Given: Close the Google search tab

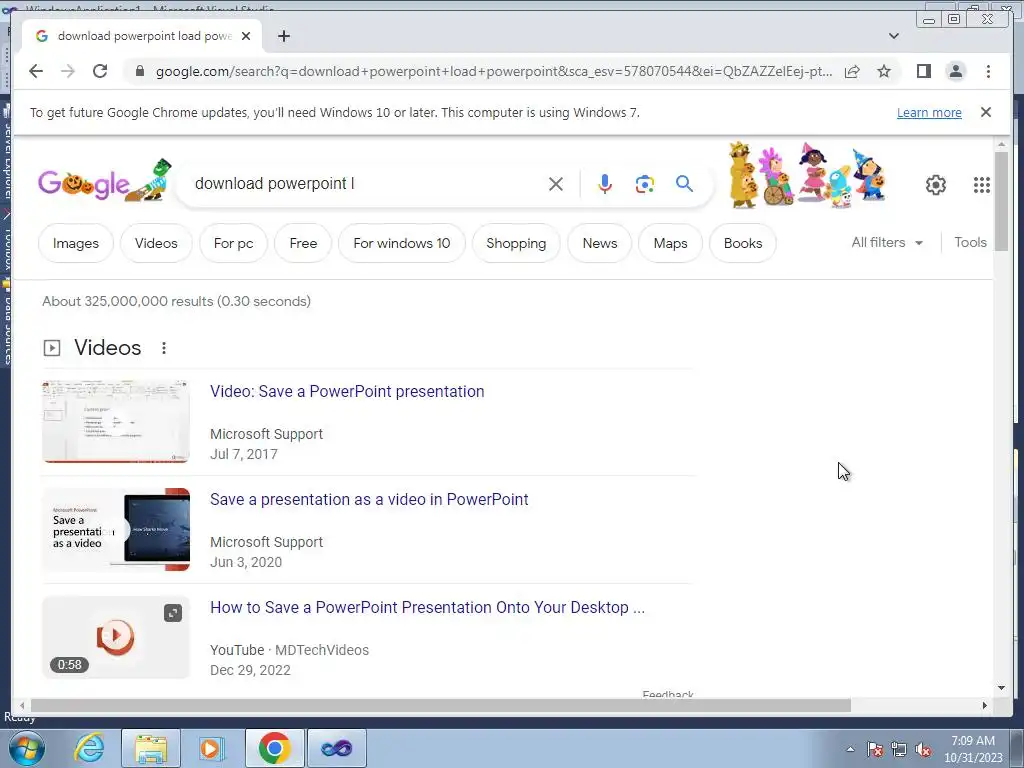Looking at the screenshot, I should (246, 36).
